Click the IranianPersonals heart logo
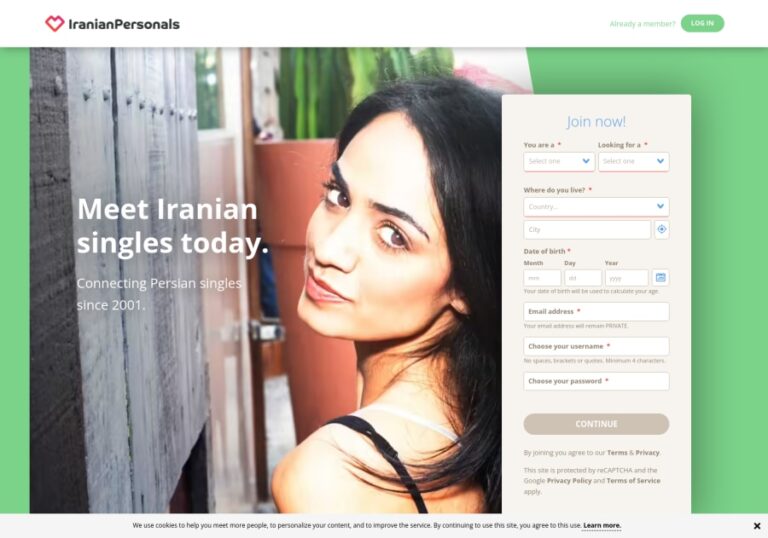This screenshot has height=538, width=768. [x=55, y=24]
